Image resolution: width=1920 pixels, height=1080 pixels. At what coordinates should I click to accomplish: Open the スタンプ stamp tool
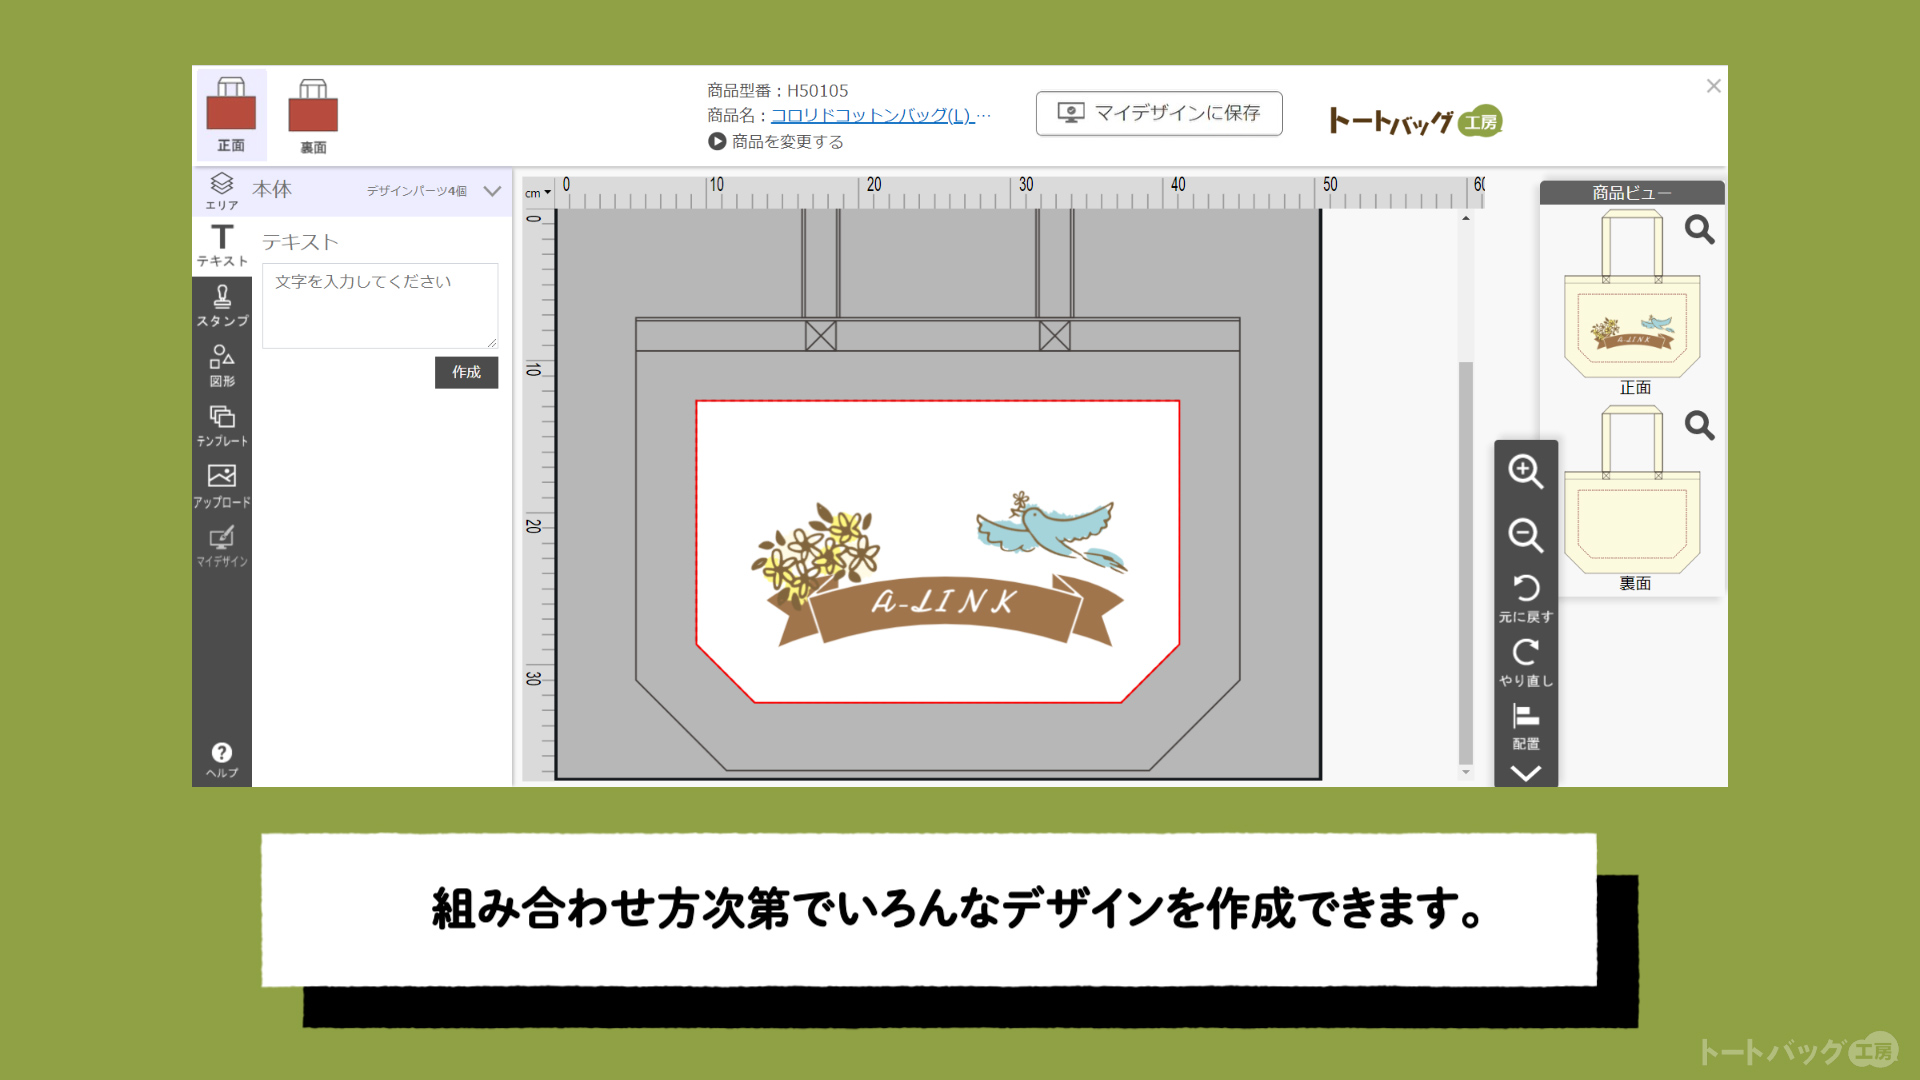pyautogui.click(x=222, y=306)
